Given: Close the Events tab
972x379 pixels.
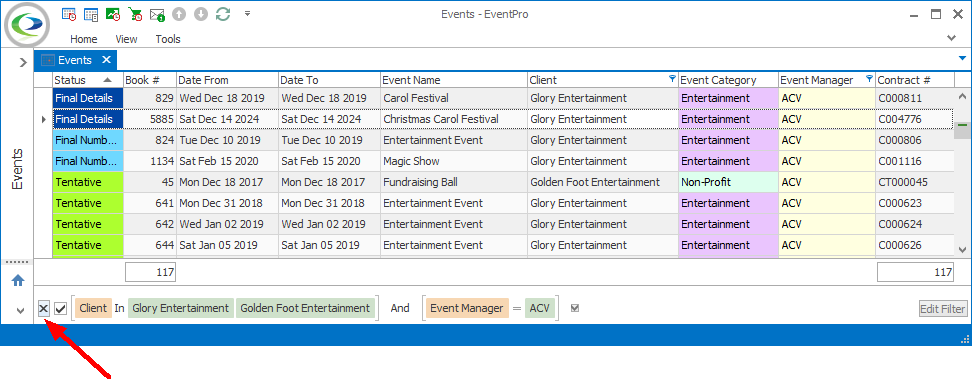Looking at the screenshot, I should [x=106, y=60].
